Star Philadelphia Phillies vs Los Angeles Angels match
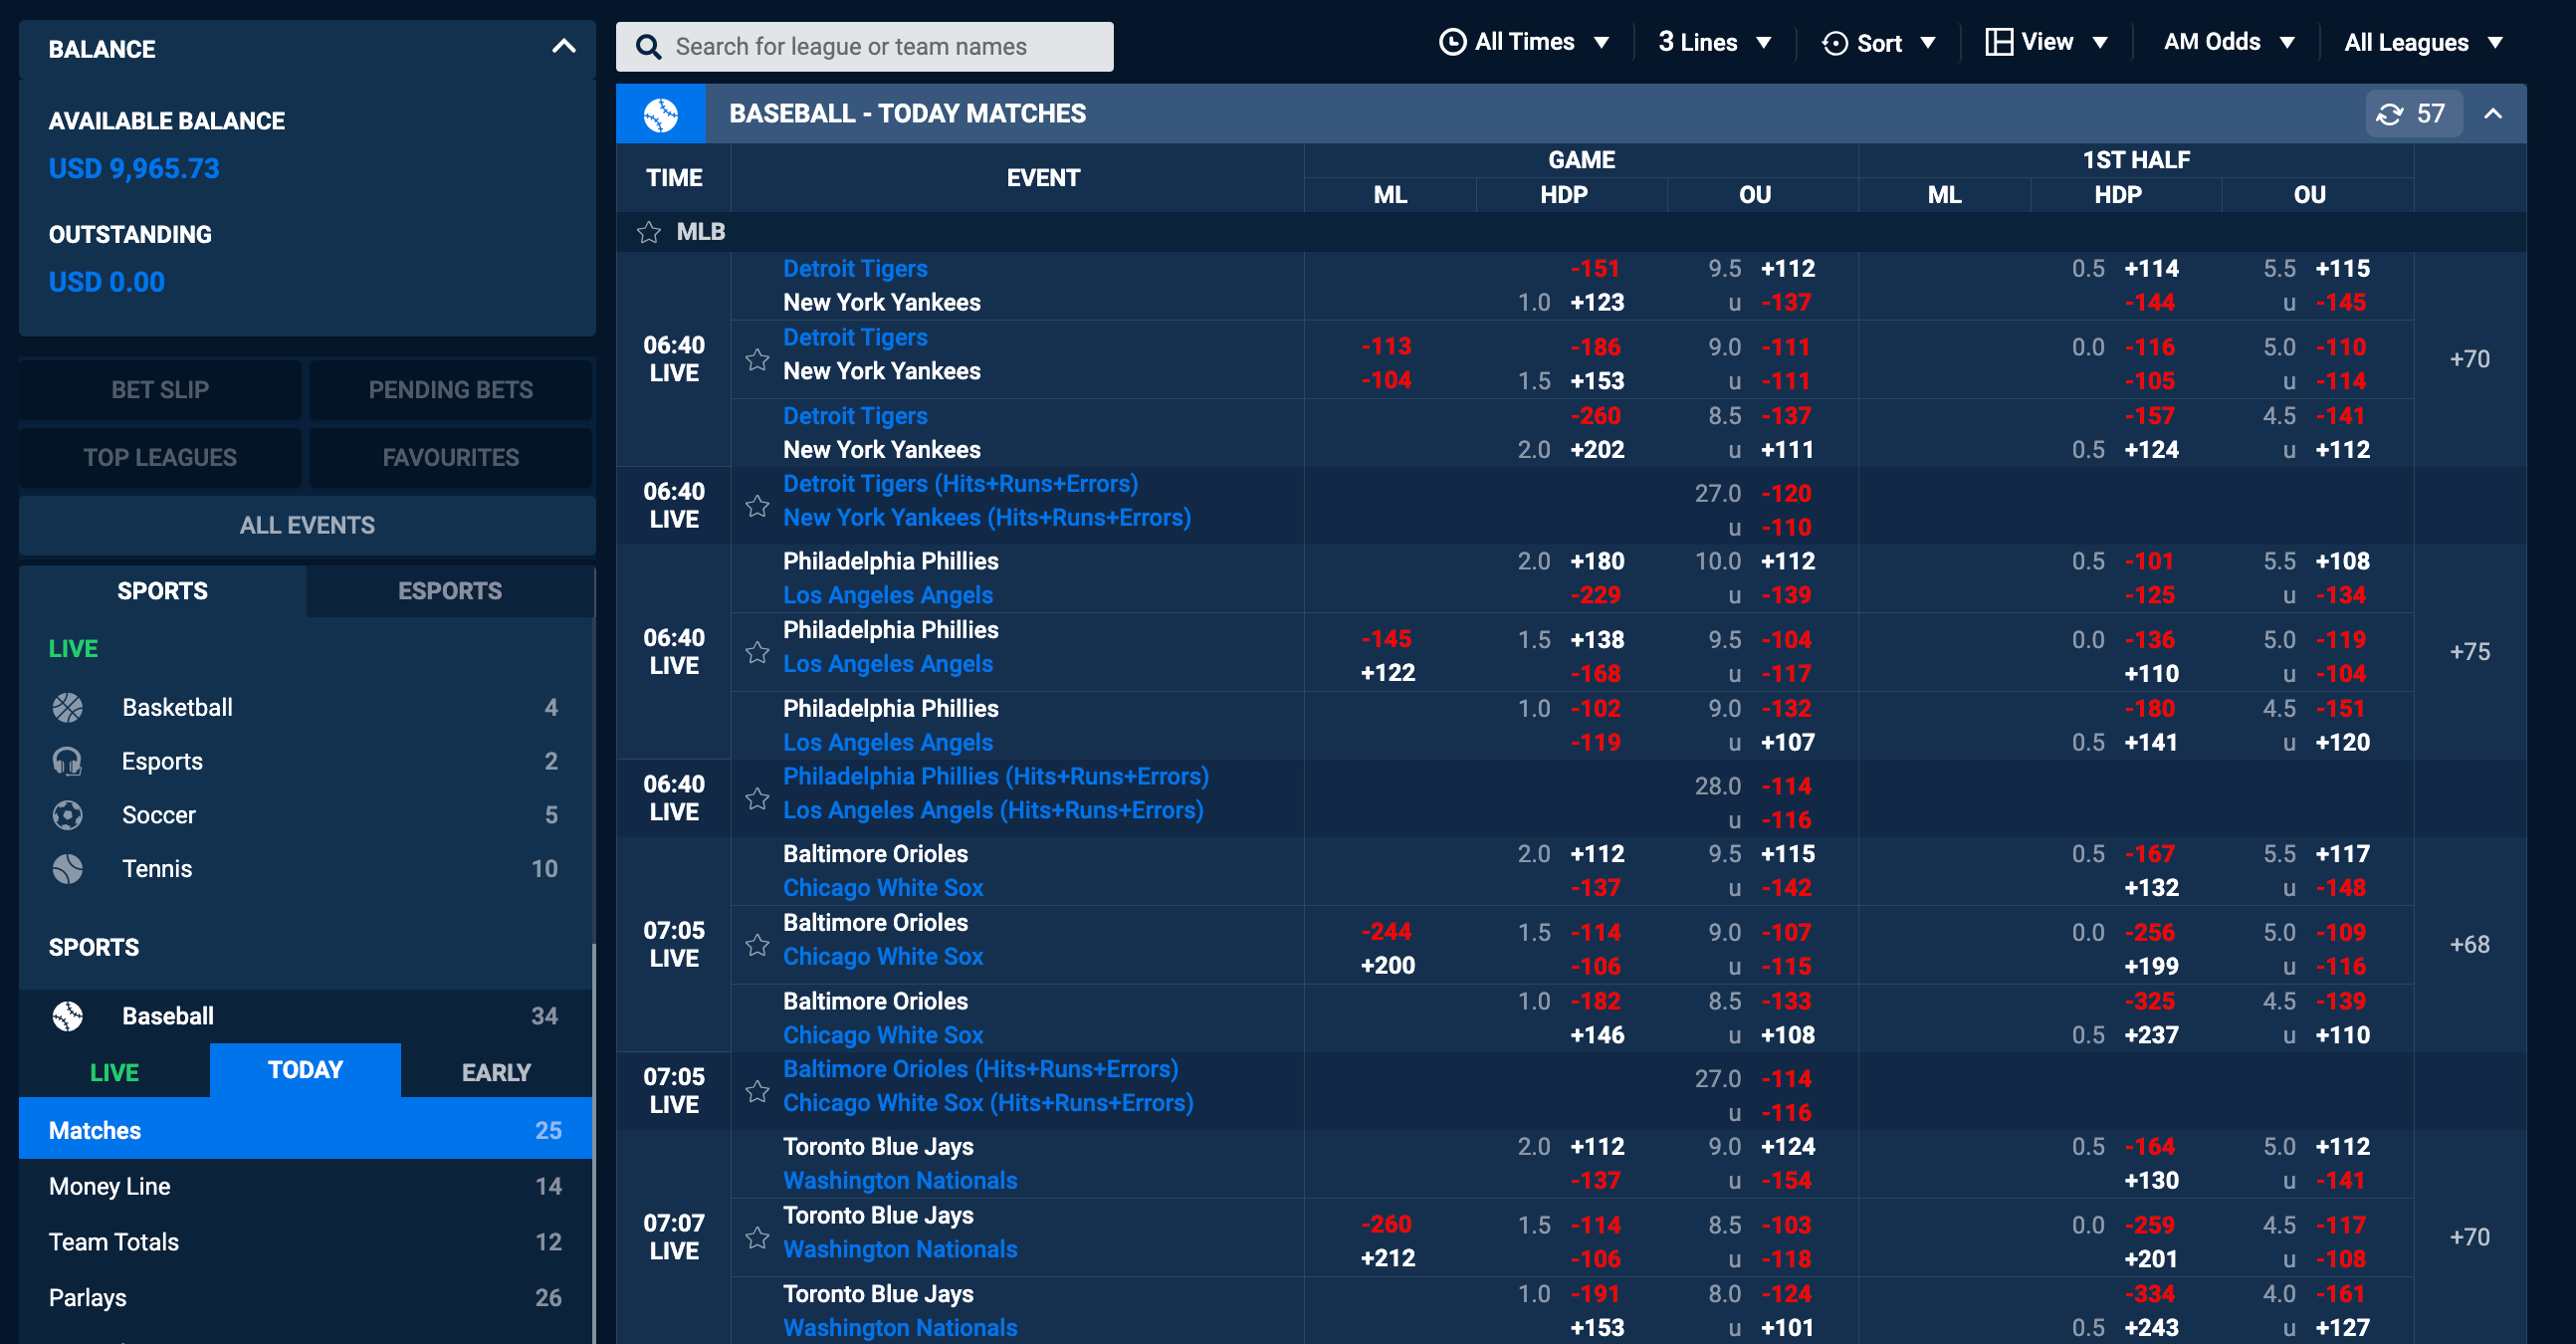Viewport: 2576px width, 1344px height. (x=757, y=652)
